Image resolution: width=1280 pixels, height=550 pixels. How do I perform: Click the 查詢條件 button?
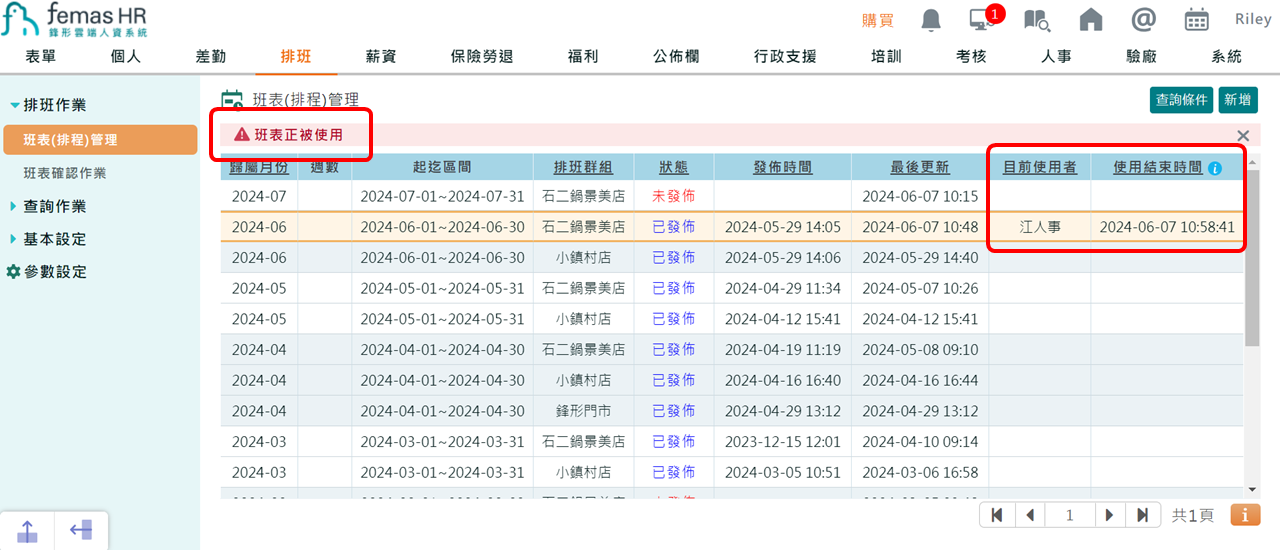coord(1182,100)
